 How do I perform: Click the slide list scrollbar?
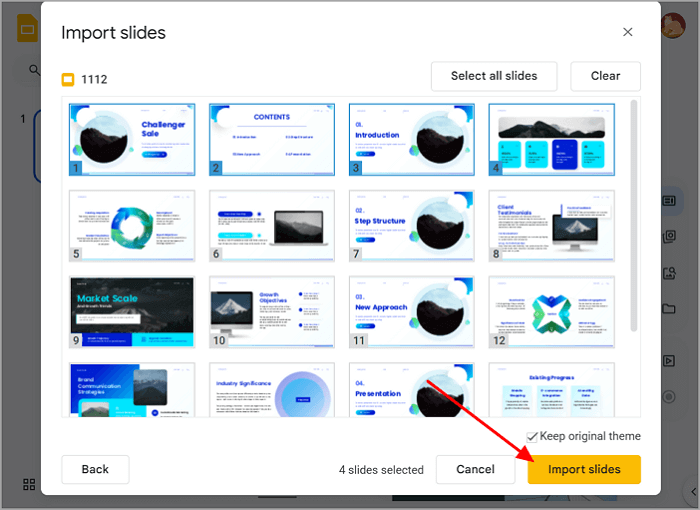pyautogui.click(x=633, y=216)
